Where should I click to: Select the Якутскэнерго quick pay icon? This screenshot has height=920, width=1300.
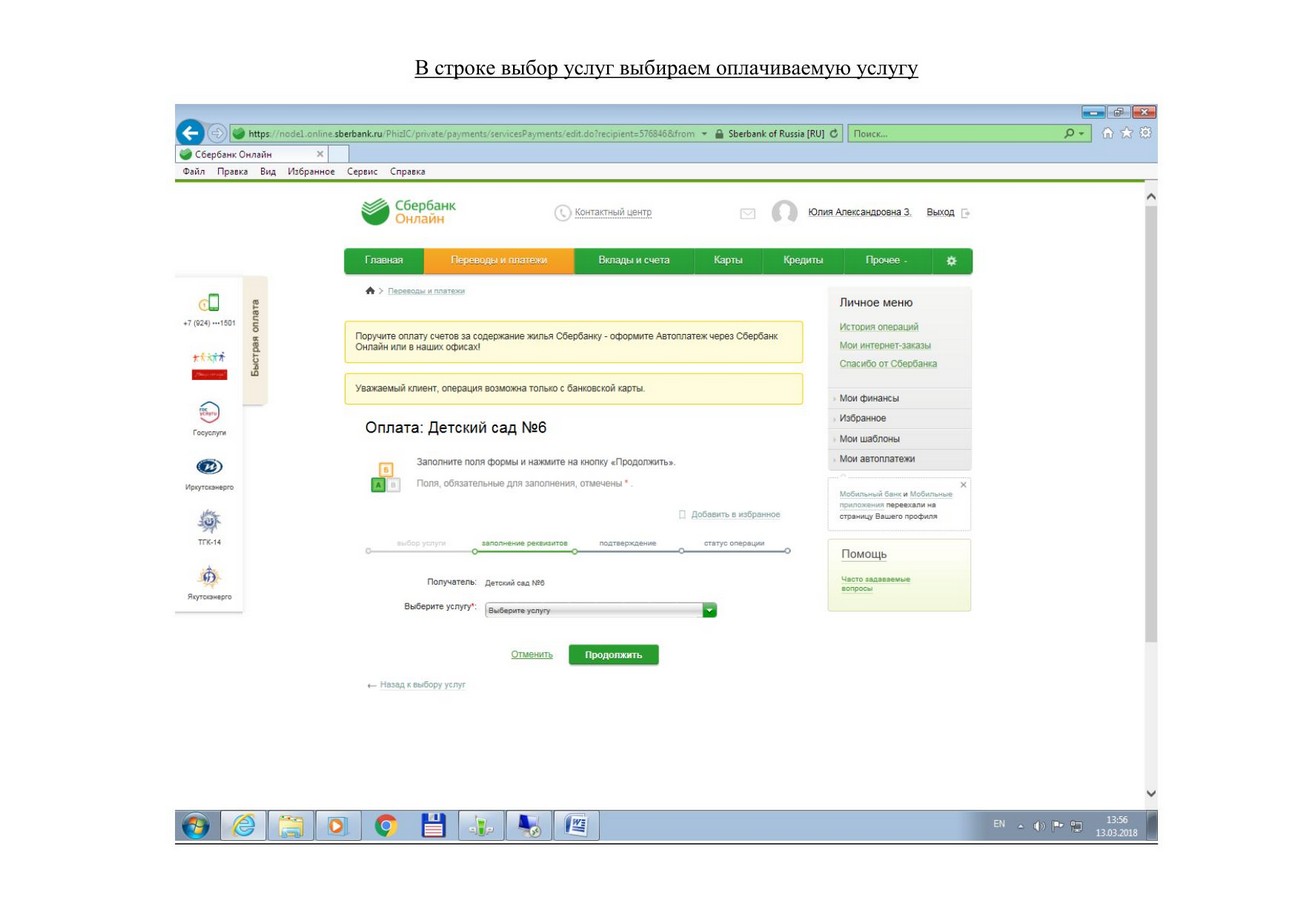pos(209,575)
